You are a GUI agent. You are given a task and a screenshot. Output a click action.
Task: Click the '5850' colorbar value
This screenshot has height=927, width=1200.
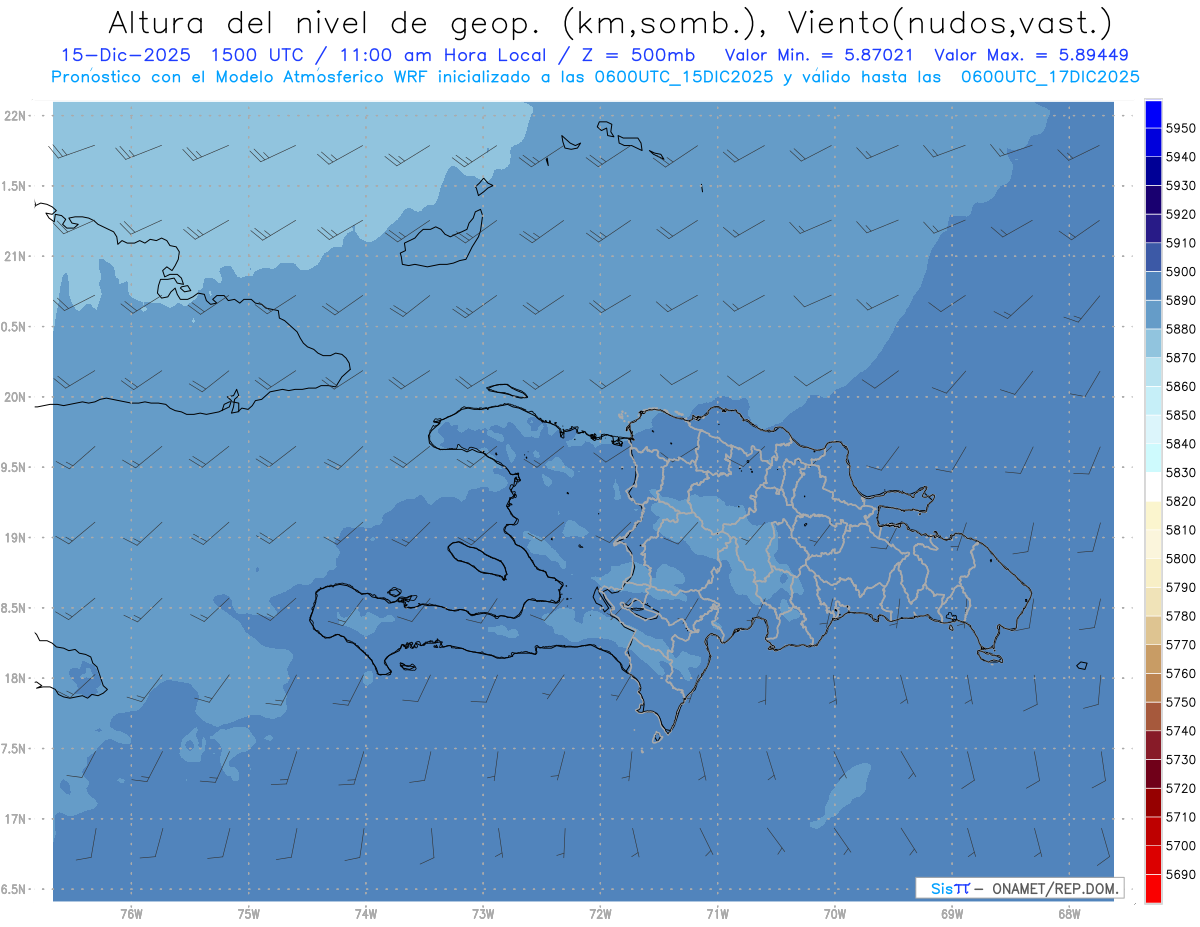[x=1180, y=415]
